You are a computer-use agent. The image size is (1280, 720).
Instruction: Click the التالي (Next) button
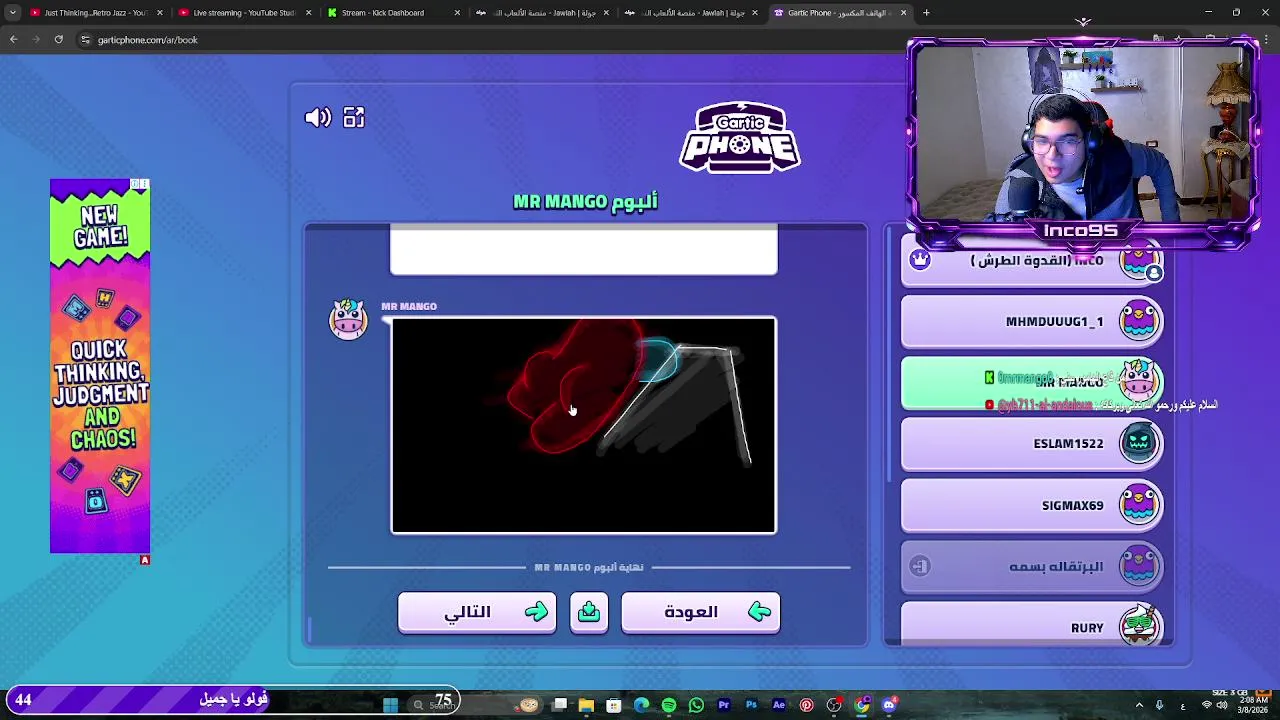point(477,612)
